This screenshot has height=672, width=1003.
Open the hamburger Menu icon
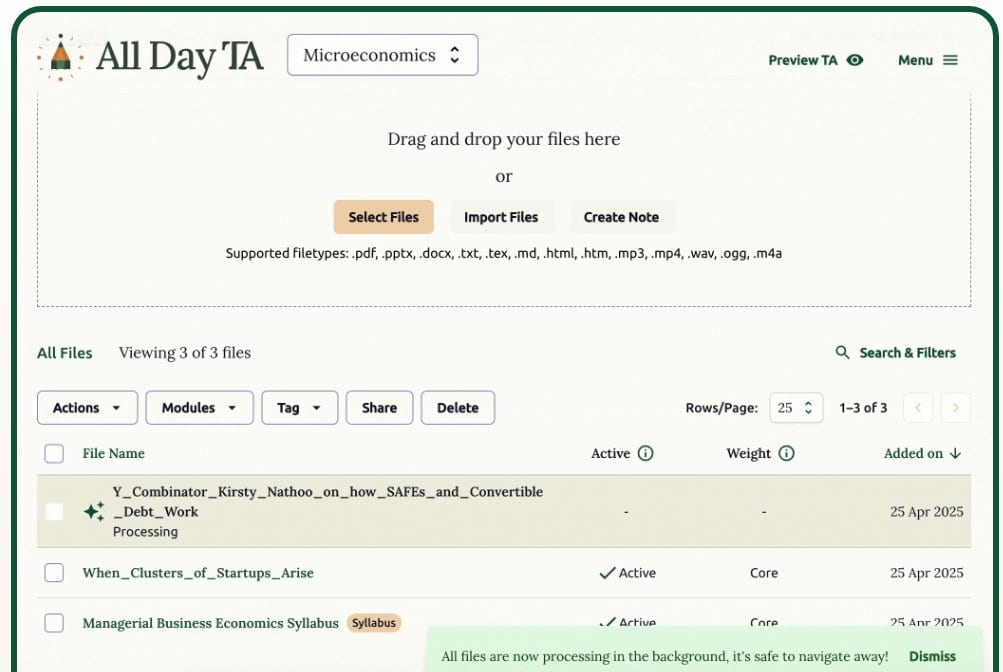tap(950, 60)
